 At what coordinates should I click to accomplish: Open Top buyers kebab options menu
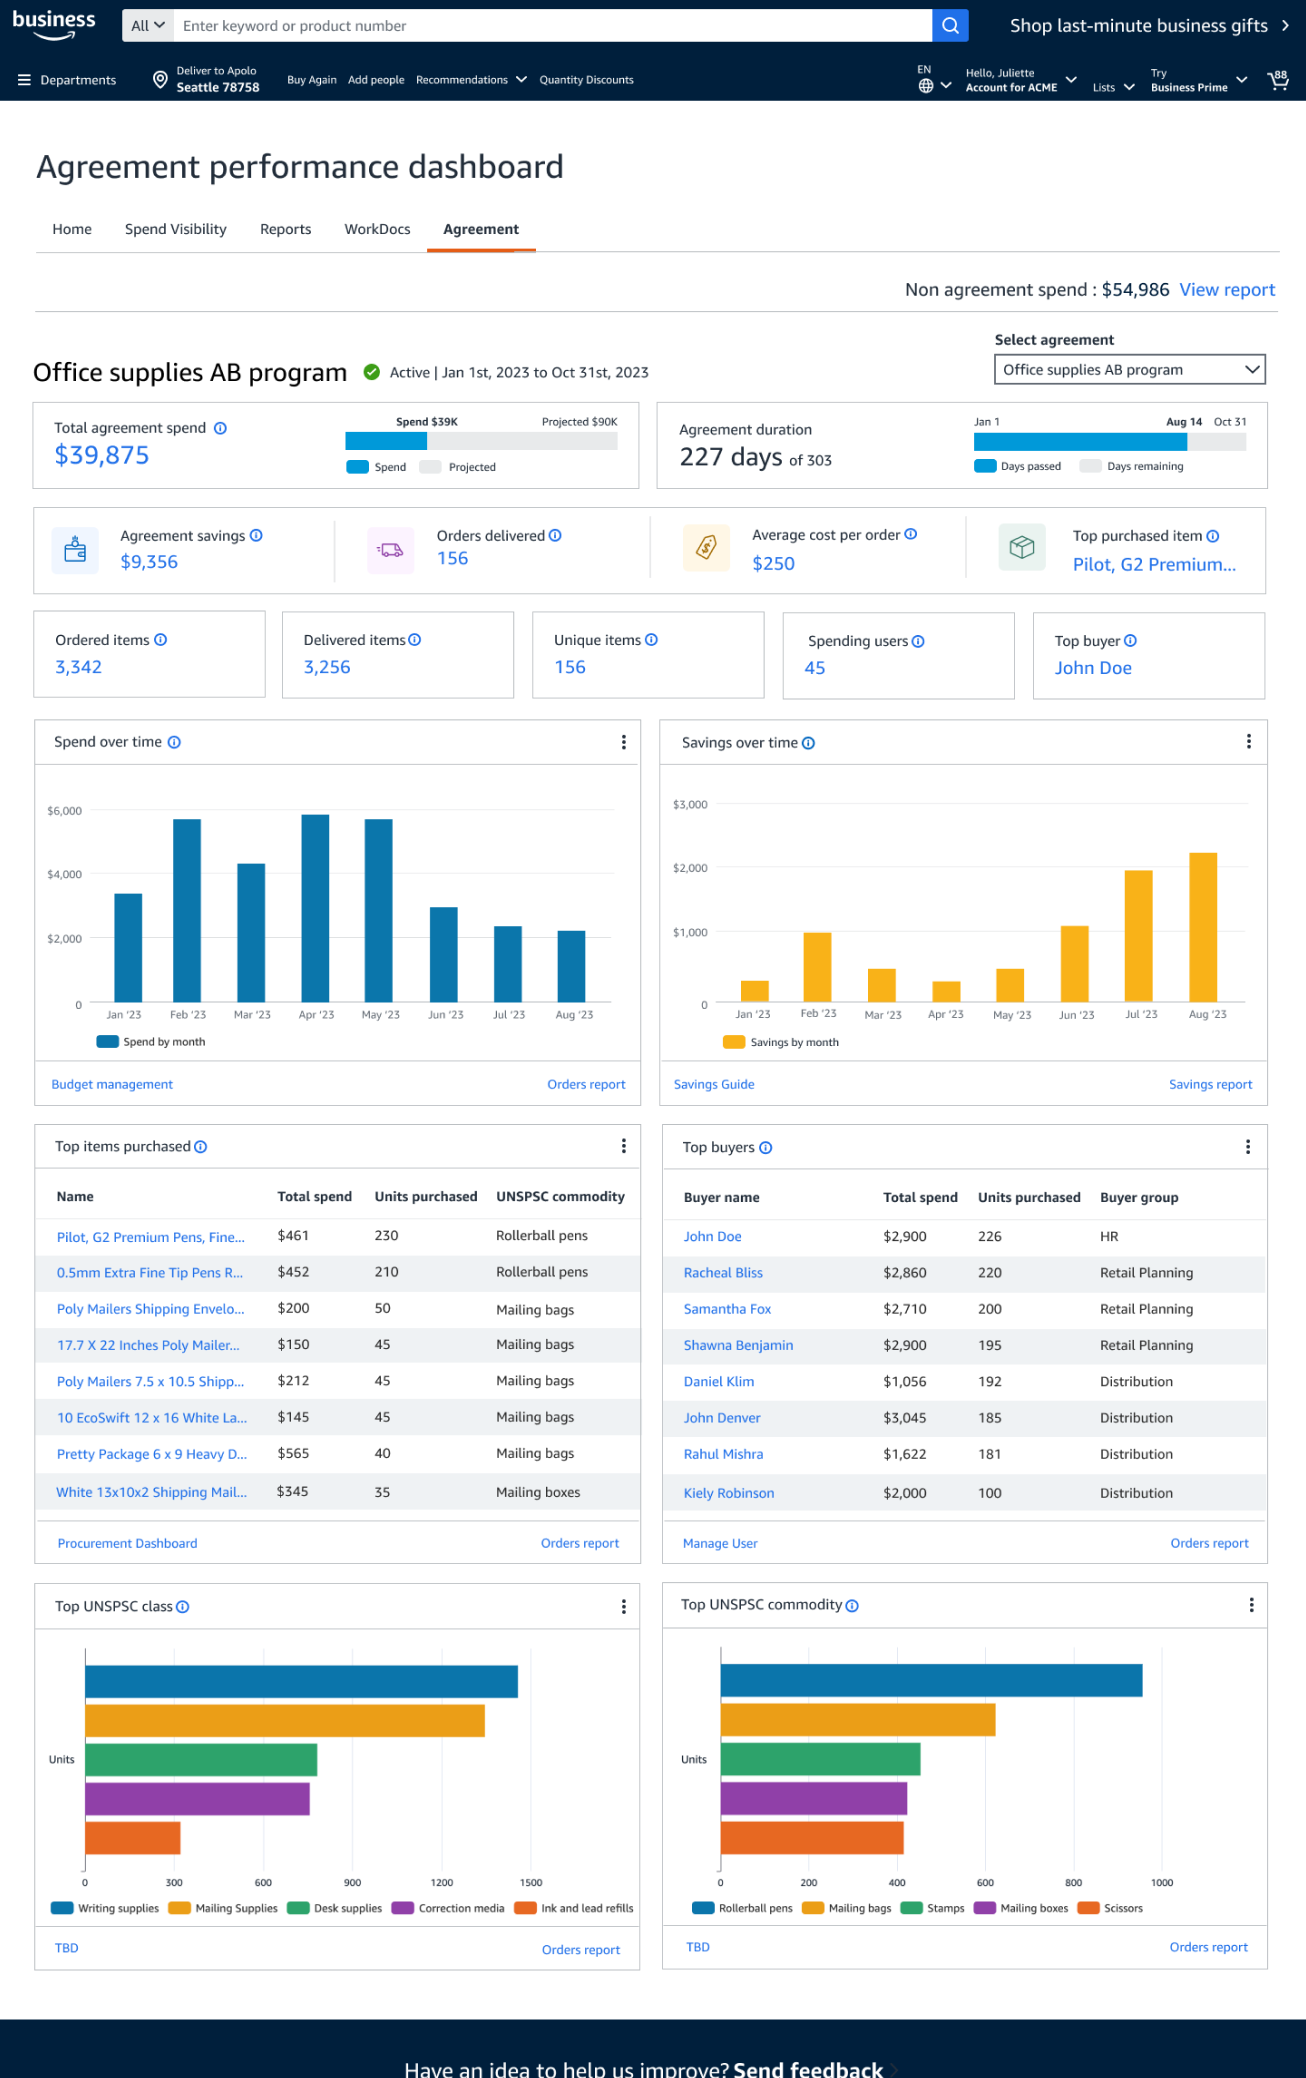click(x=1247, y=1147)
